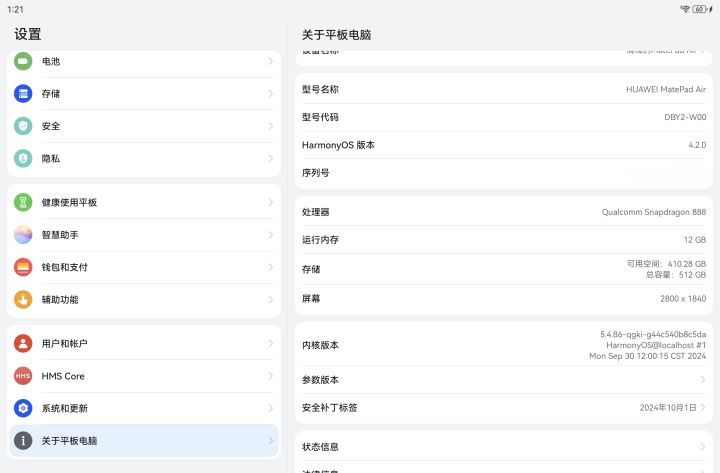Tap the Privacy icon

(23, 158)
